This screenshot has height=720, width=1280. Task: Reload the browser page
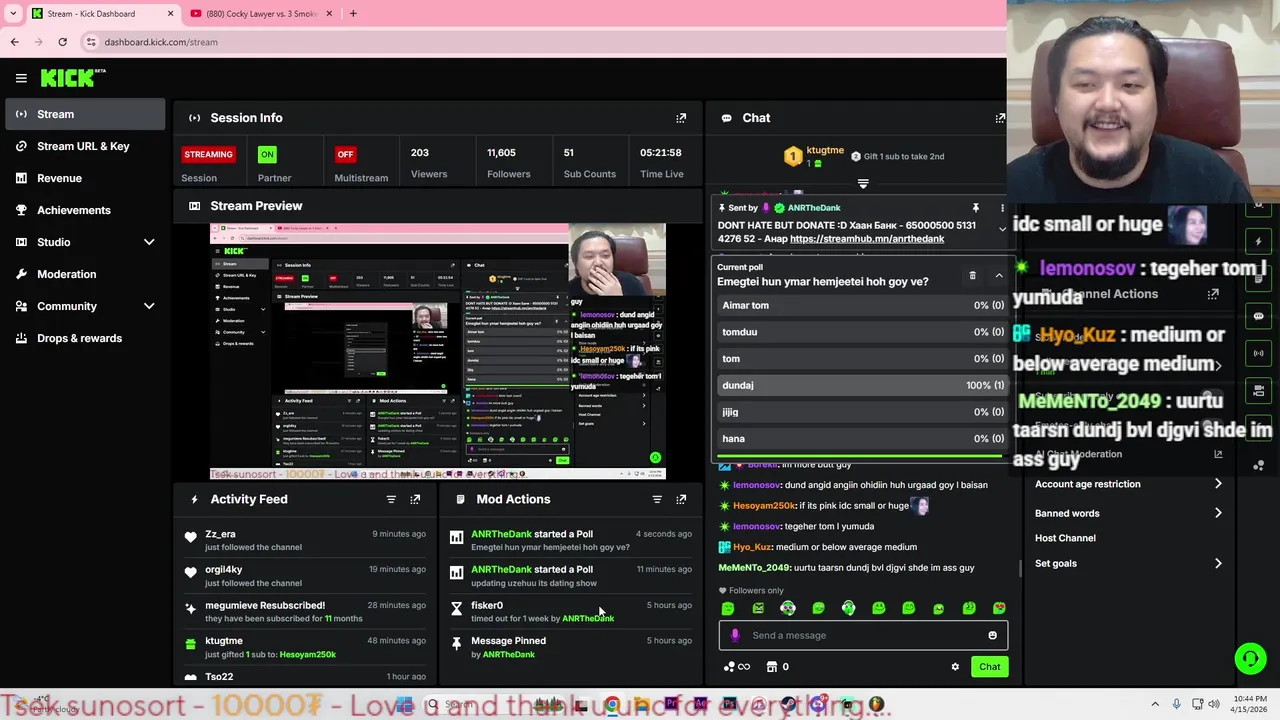coord(62,42)
